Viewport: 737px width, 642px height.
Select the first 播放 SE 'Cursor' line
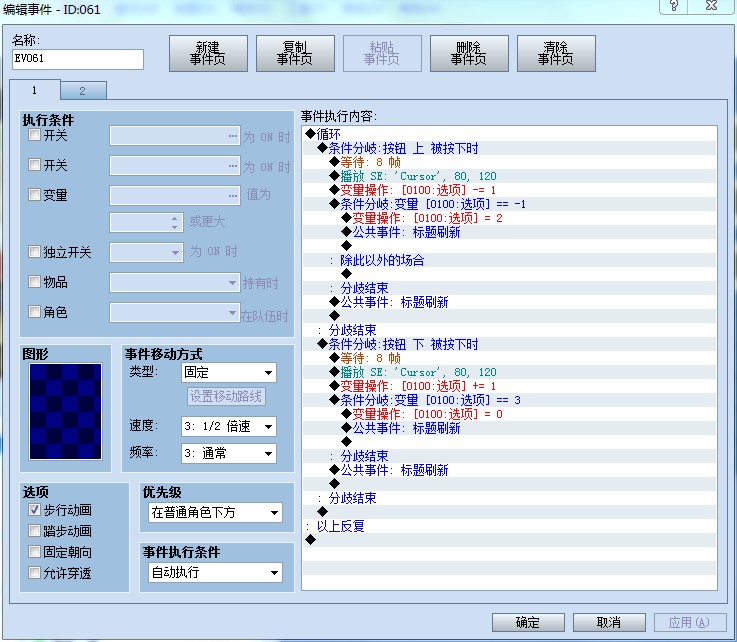(x=510, y=176)
